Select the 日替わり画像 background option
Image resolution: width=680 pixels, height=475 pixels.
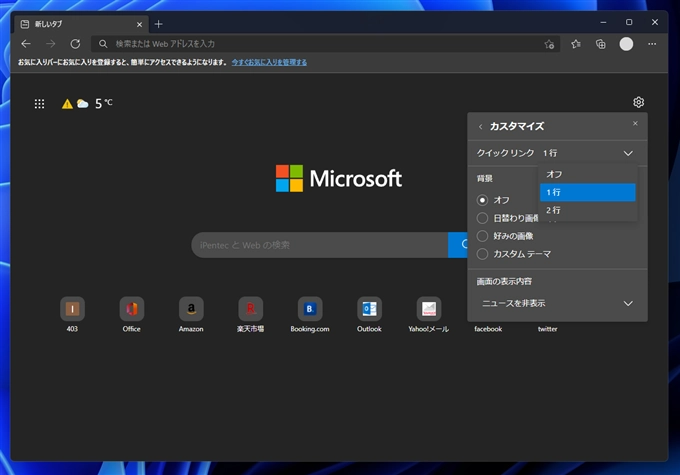tap(482, 218)
